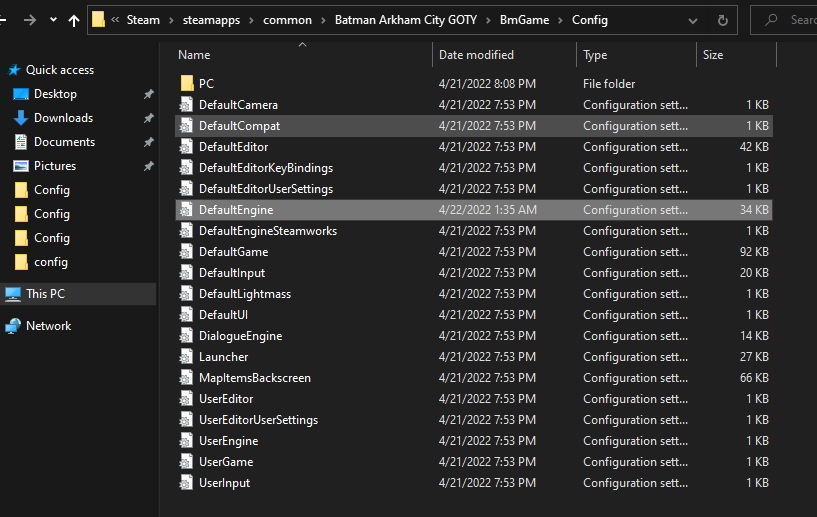Open Downloads in Quick access

pyautogui.click(x=63, y=118)
